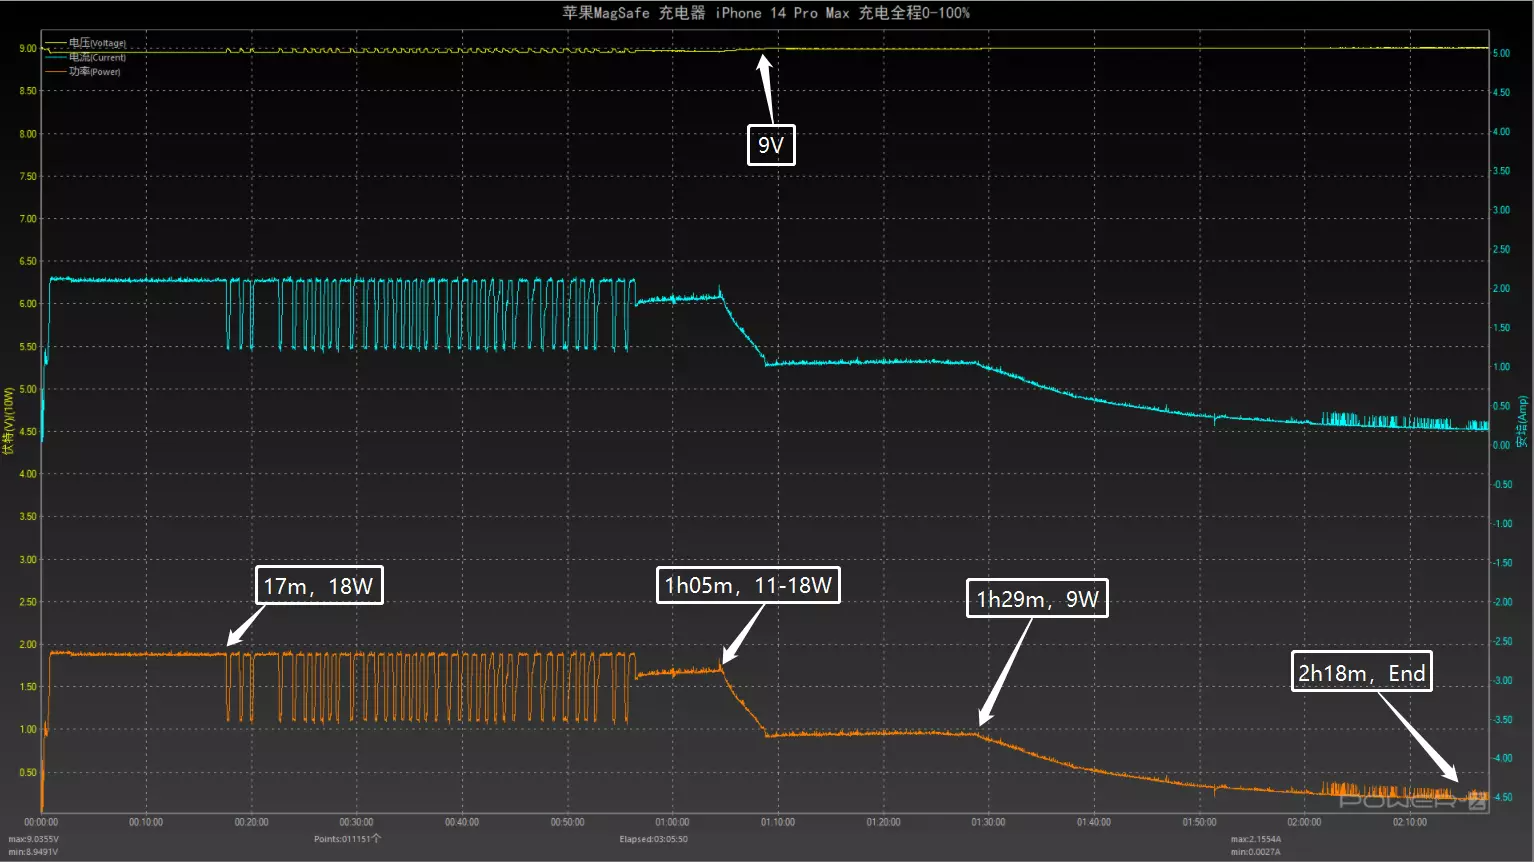Screen dimensions: 1534x862
Task: Click the 0.00 right axis value
Action: pyautogui.click(x=1501, y=445)
